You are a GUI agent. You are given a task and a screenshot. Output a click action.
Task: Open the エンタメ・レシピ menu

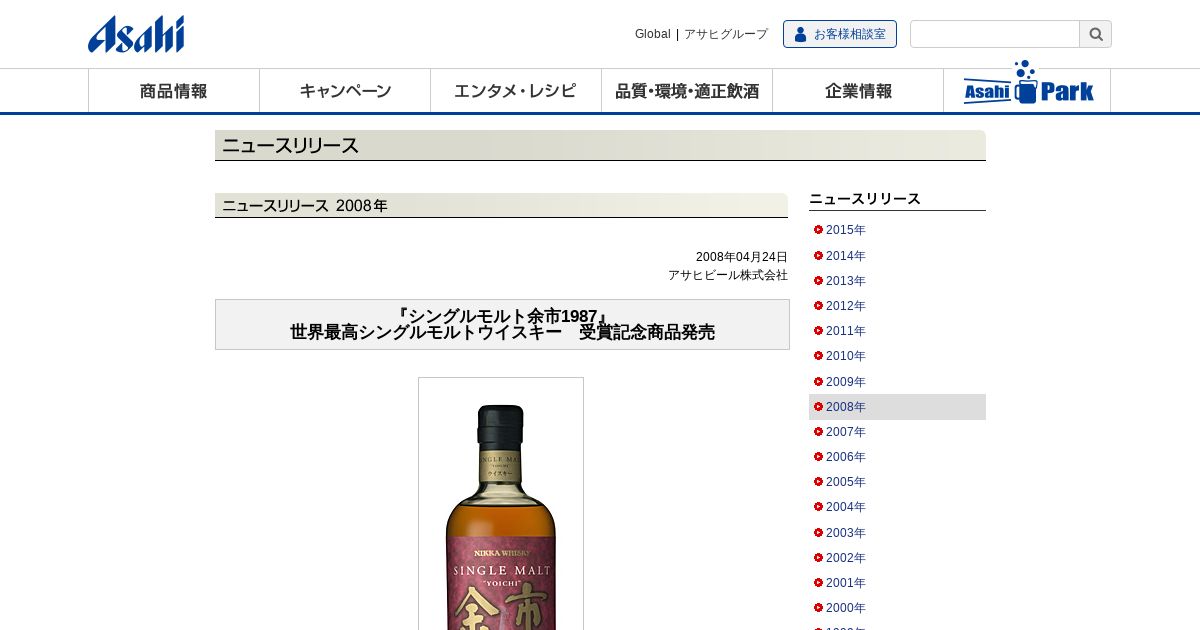[516, 91]
